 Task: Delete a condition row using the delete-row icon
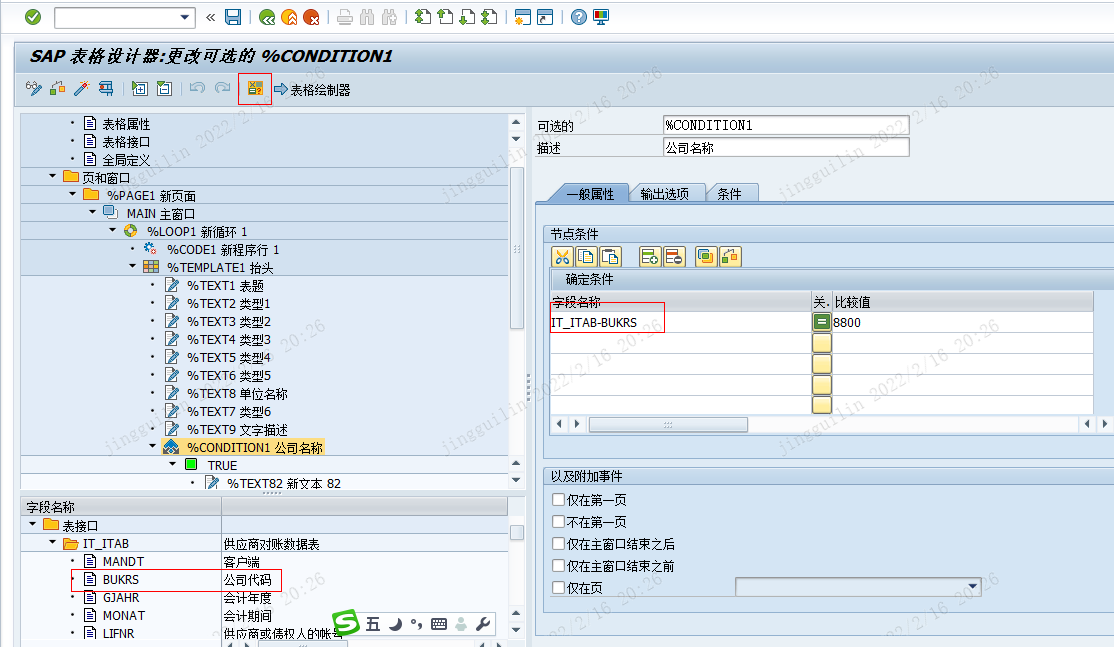pyautogui.click(x=672, y=256)
